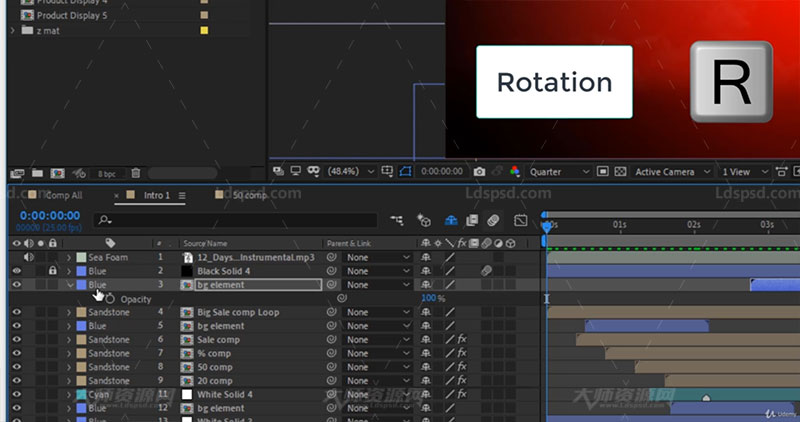The width and height of the screenshot is (800, 422).
Task: Open the Quarter resolution dropdown
Action: click(559, 172)
